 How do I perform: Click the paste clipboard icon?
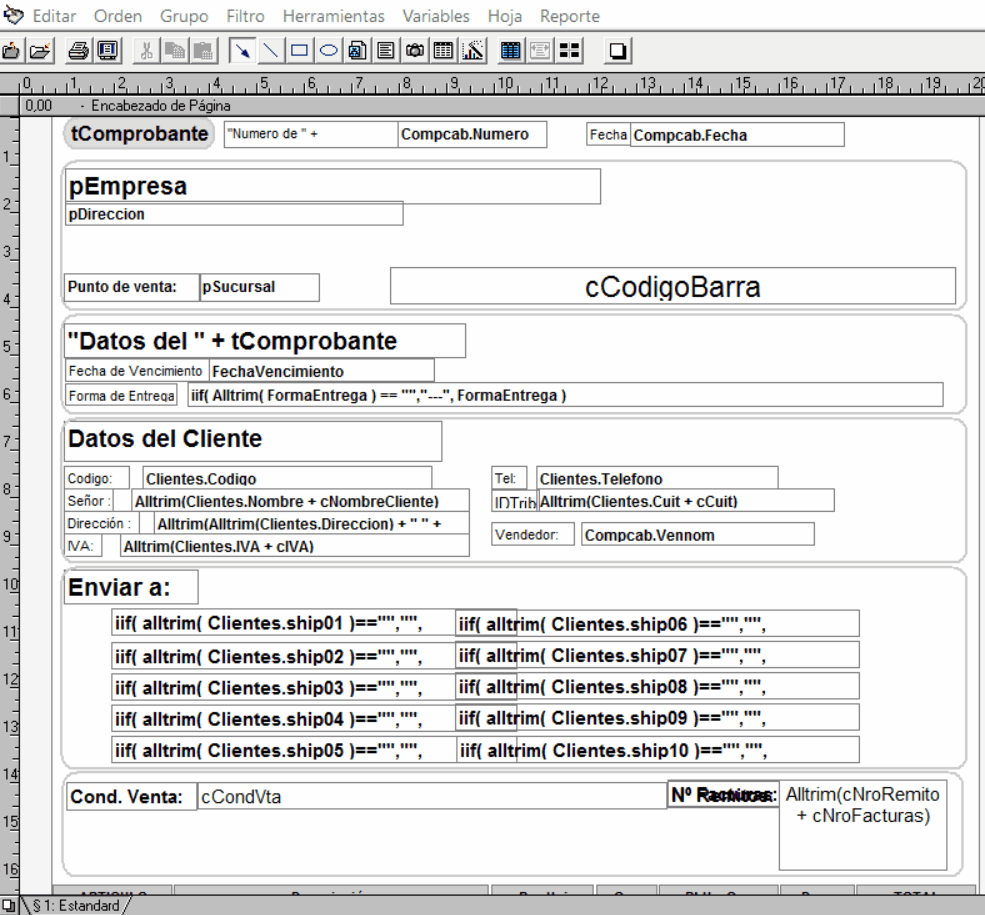(203, 51)
